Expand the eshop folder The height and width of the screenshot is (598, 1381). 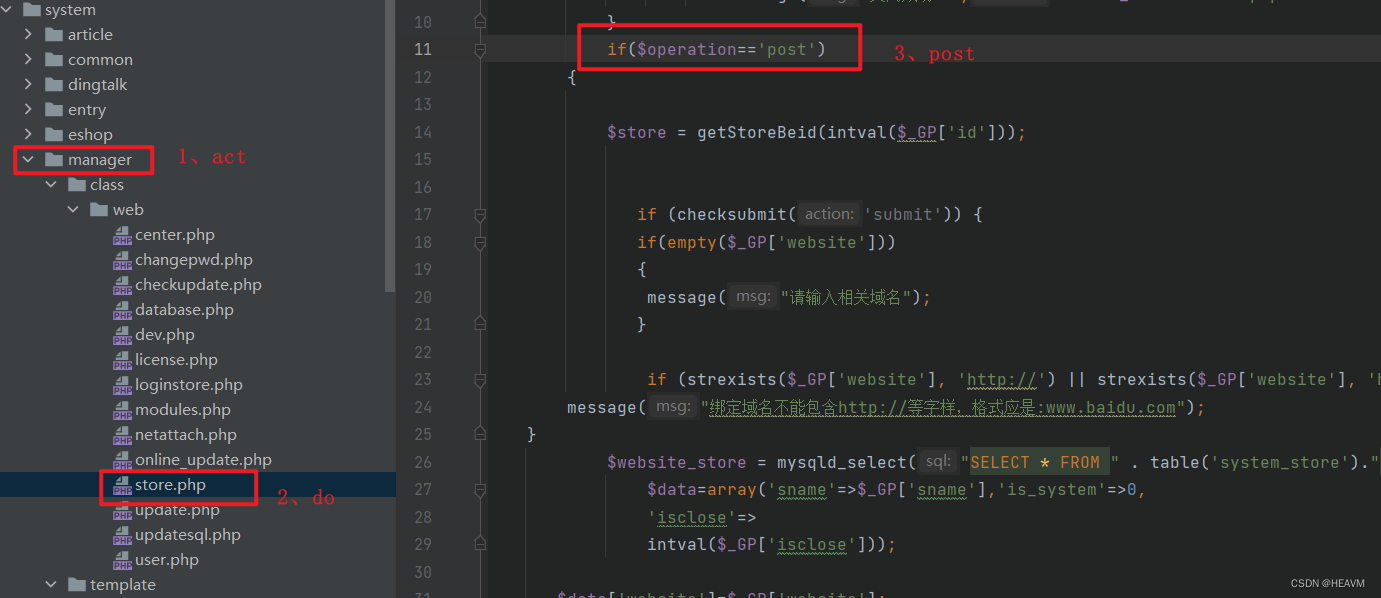pos(27,134)
